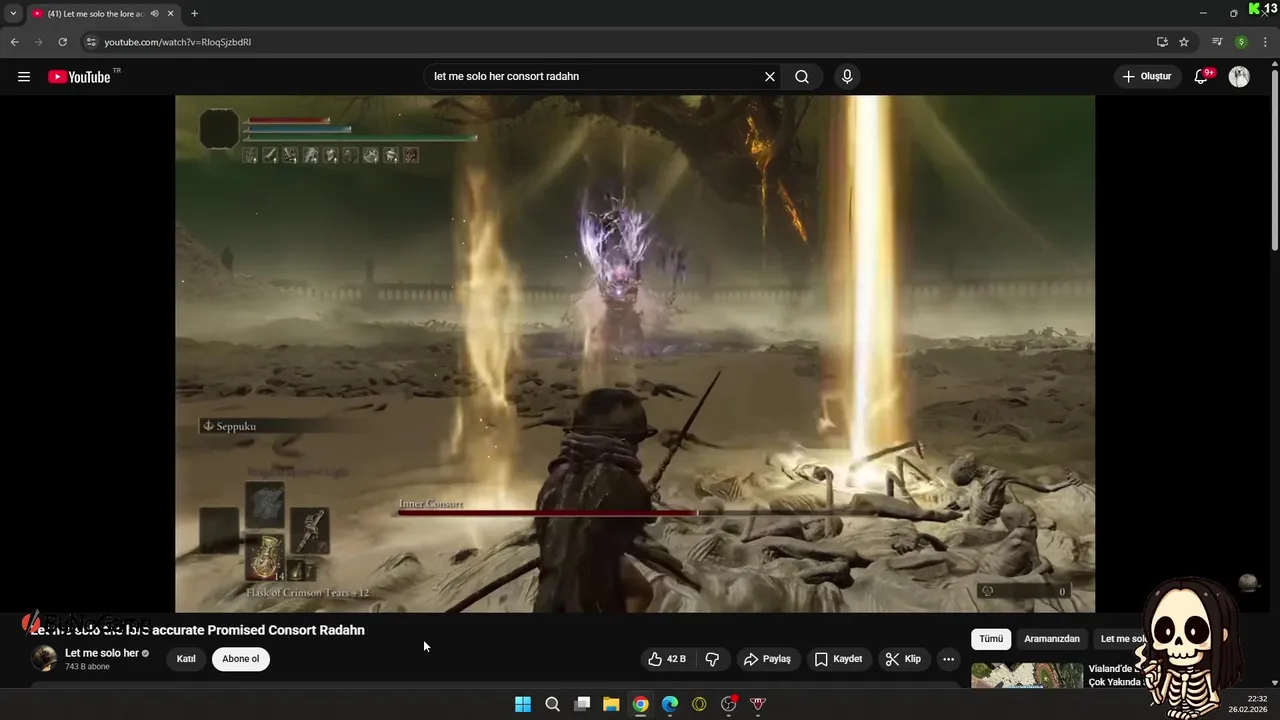
Task: Select the Tümü filter chip
Action: 991,639
